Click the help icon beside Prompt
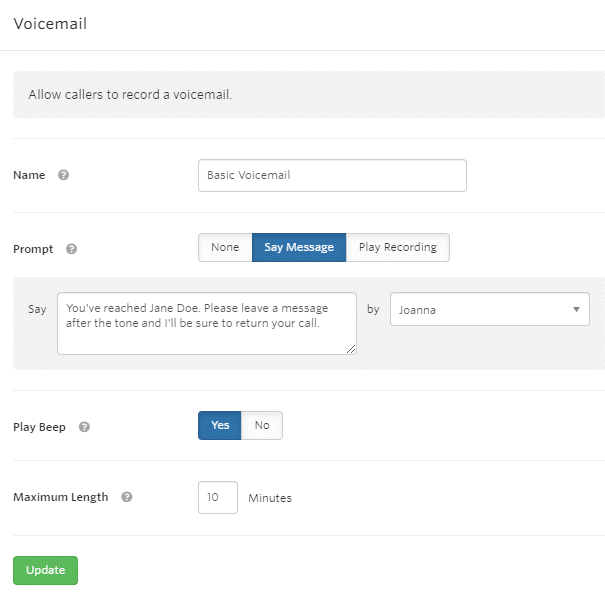605x595 pixels. point(71,249)
